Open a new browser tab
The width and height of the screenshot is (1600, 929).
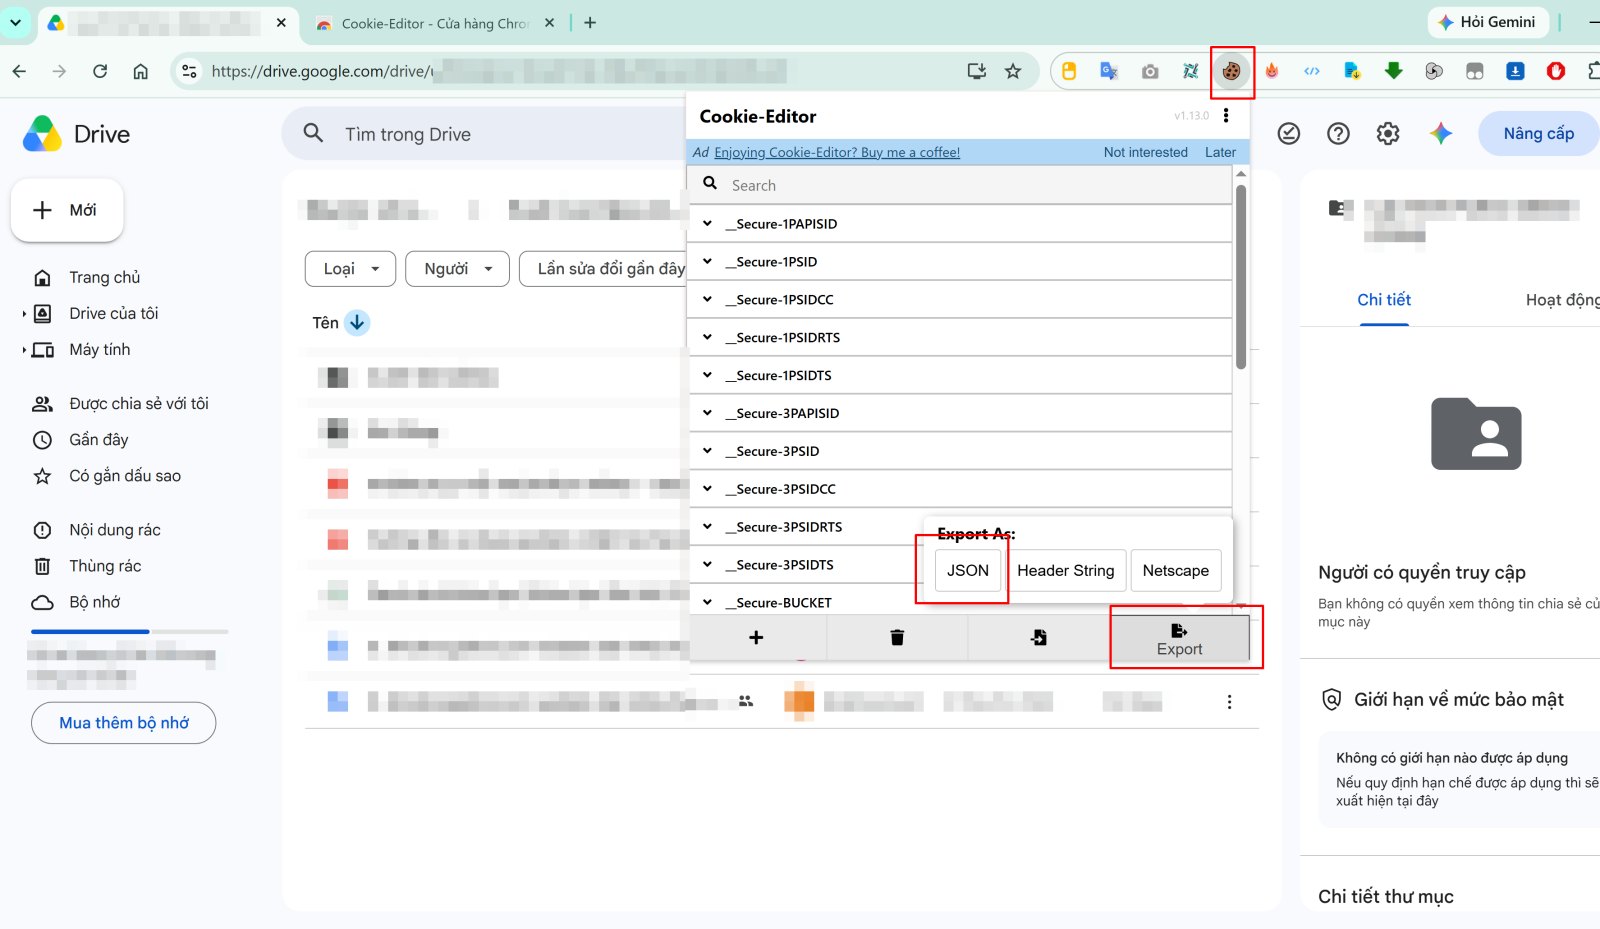[590, 22]
